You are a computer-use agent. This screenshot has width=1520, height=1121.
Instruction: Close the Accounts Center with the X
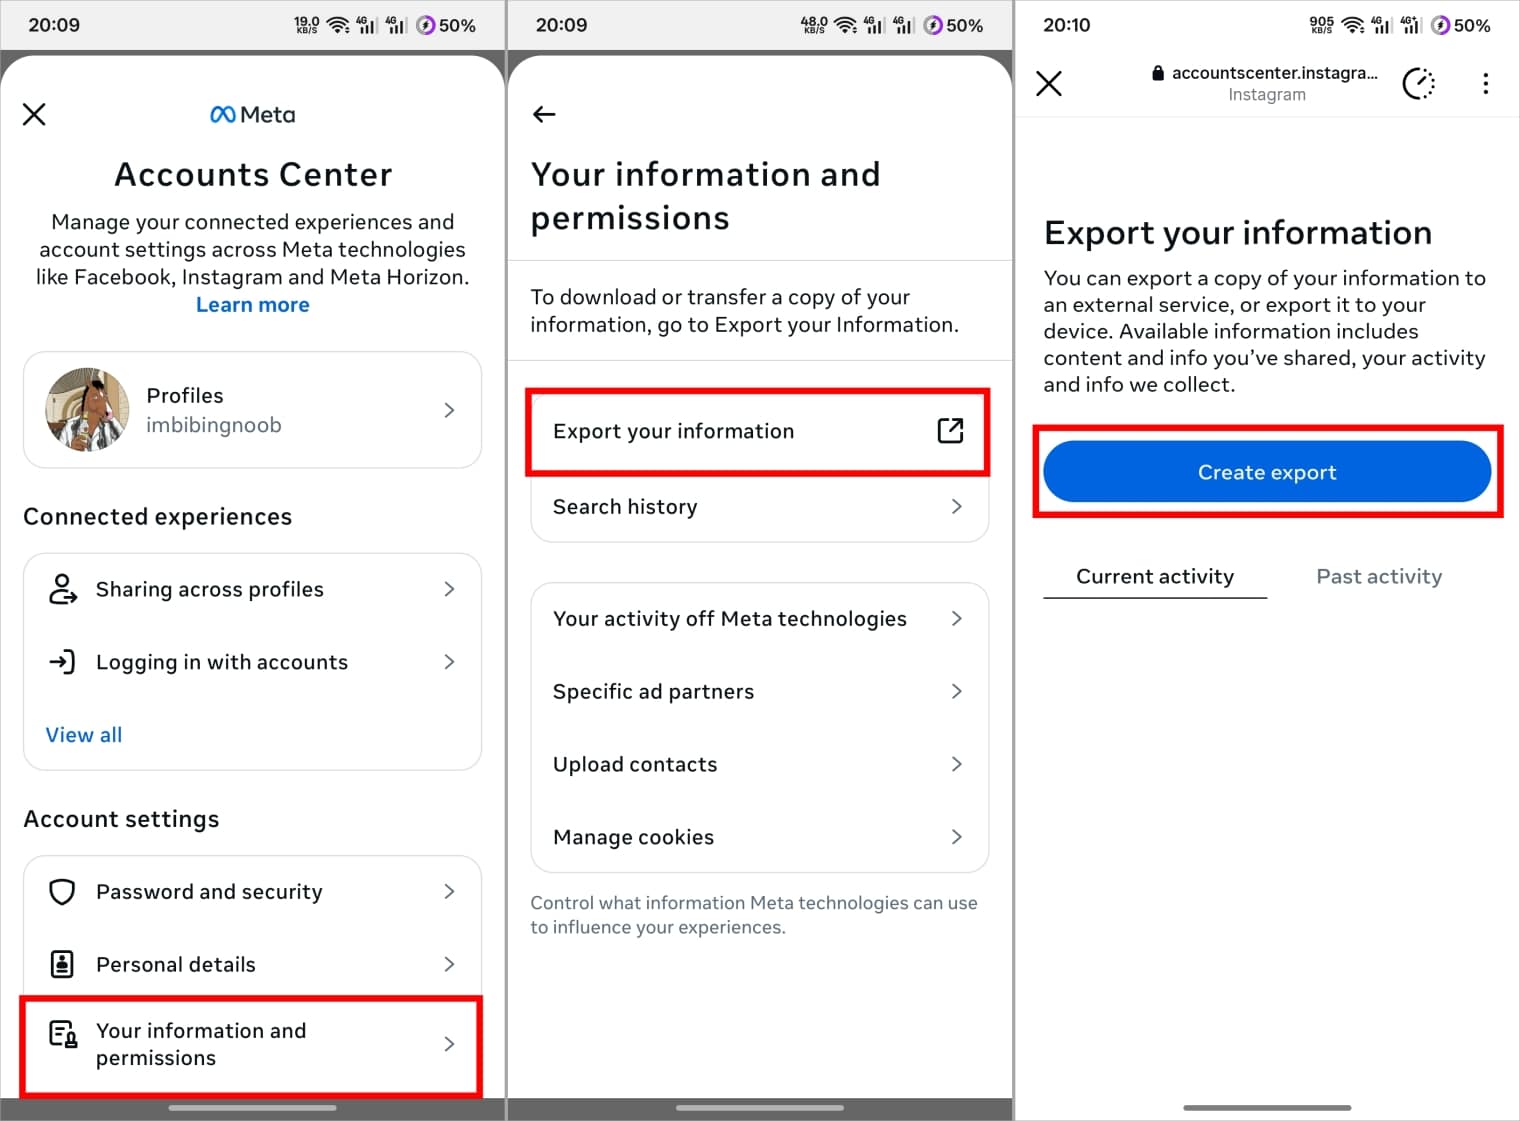pos(34,114)
